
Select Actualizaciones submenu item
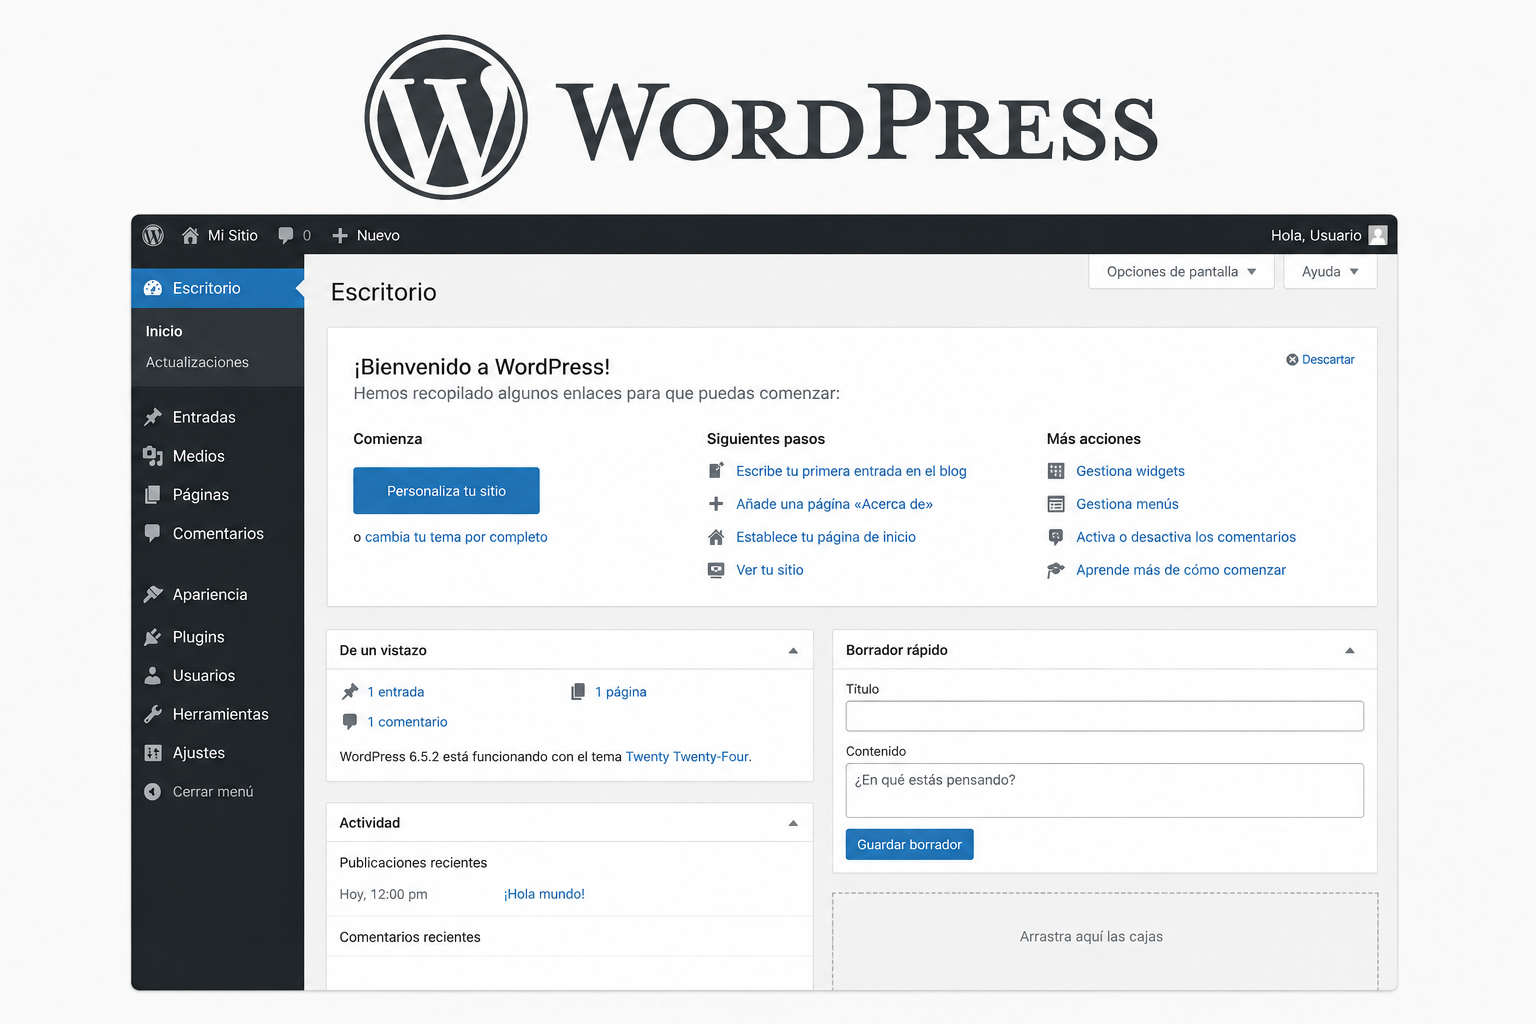click(197, 362)
